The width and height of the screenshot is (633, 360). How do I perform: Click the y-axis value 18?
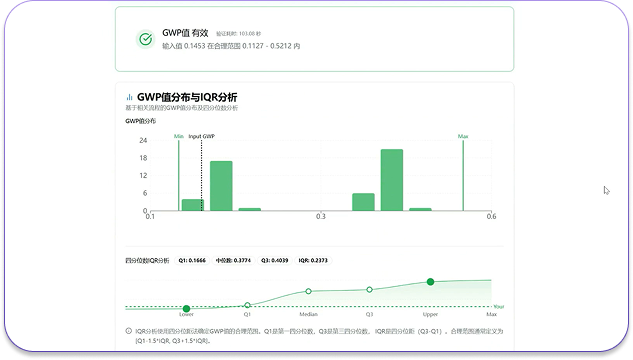coord(143,158)
